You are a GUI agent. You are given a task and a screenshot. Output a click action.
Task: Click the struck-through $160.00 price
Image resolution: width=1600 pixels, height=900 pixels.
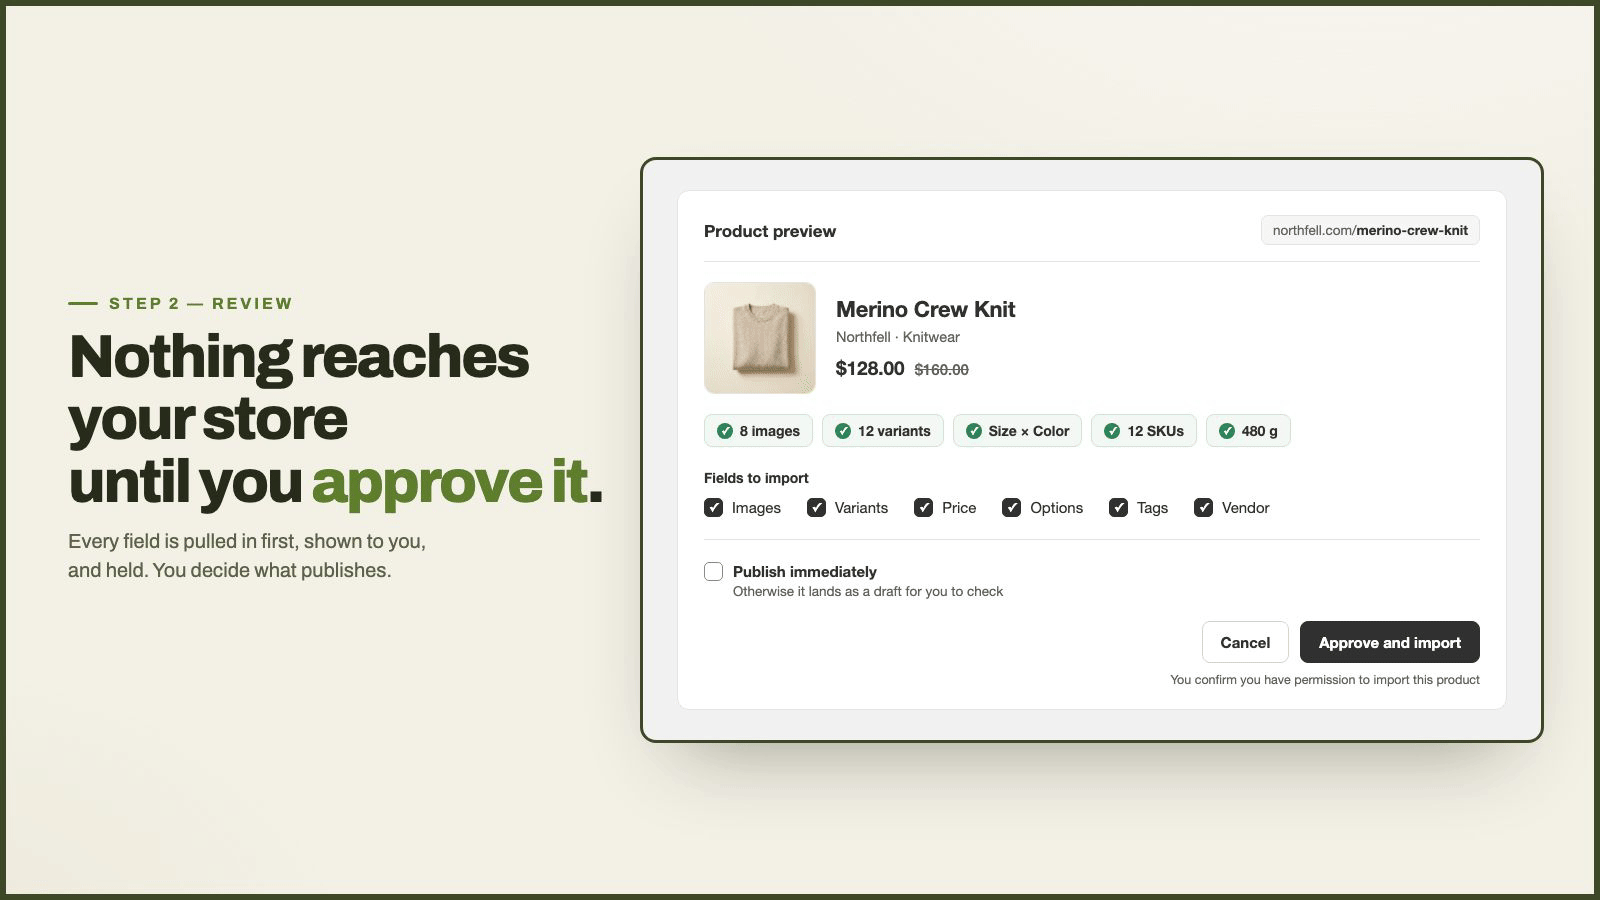click(x=942, y=370)
